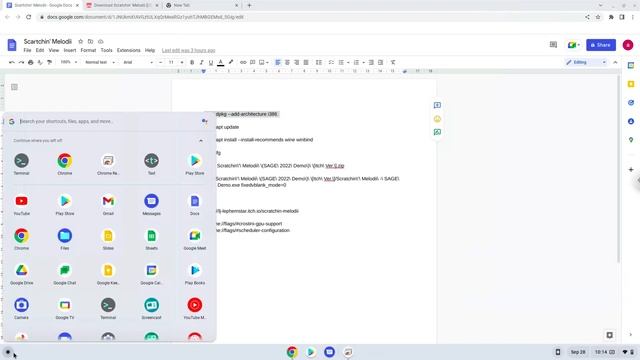Screen dimensions: 640x360
Task: Toggle Italic formatting in the toolbar
Action: pyautogui.click(x=201, y=62)
